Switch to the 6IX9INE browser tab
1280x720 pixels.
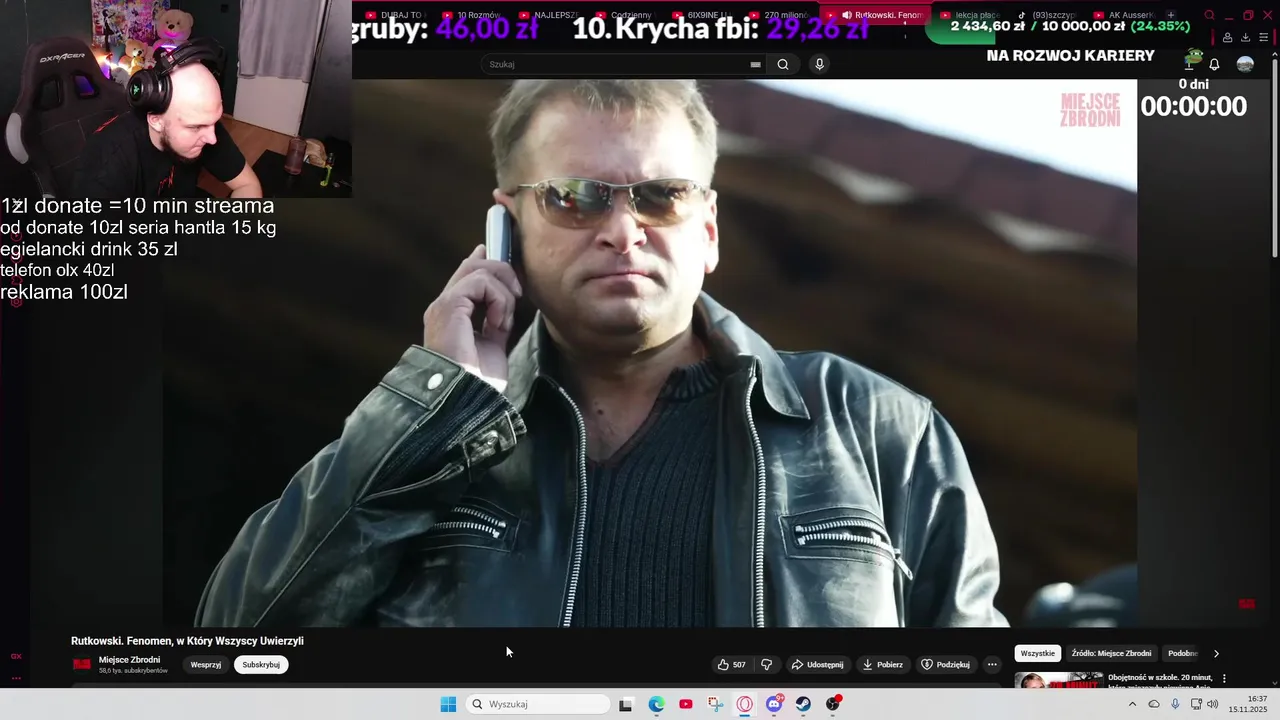(x=702, y=15)
